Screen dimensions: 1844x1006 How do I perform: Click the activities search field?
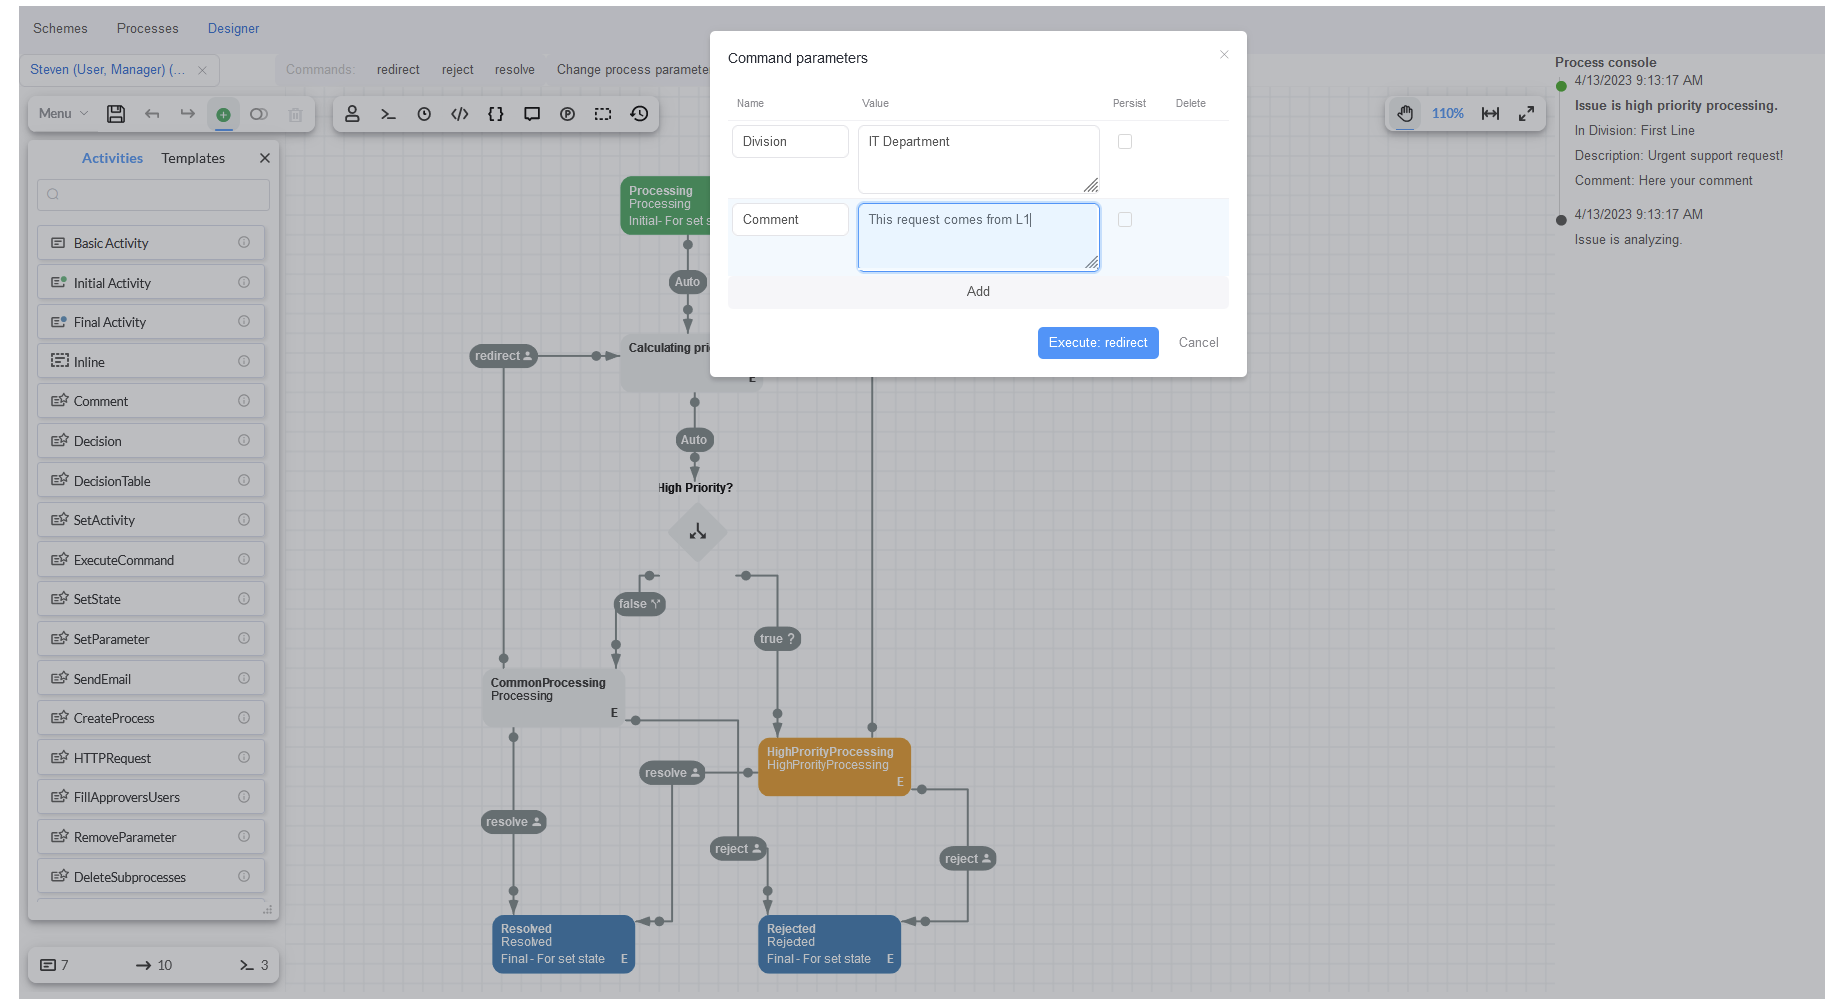(x=153, y=195)
